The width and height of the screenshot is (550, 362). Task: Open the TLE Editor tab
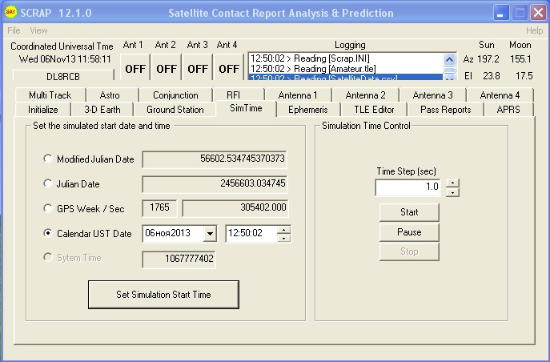pos(374,109)
